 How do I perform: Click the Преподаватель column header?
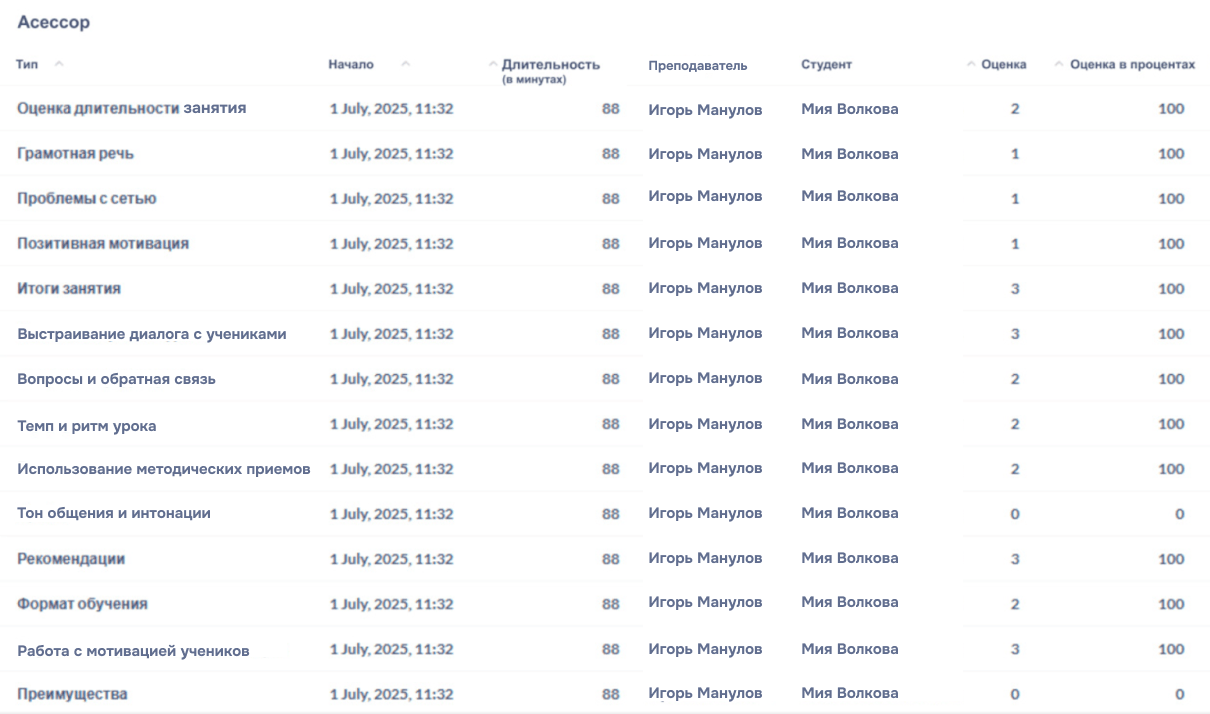(697, 66)
